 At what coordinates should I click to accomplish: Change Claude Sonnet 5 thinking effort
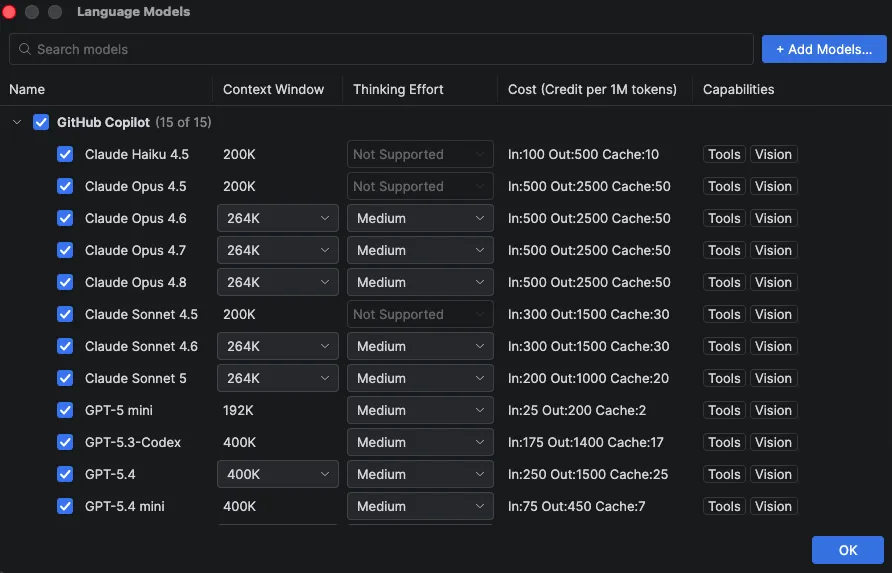point(420,378)
